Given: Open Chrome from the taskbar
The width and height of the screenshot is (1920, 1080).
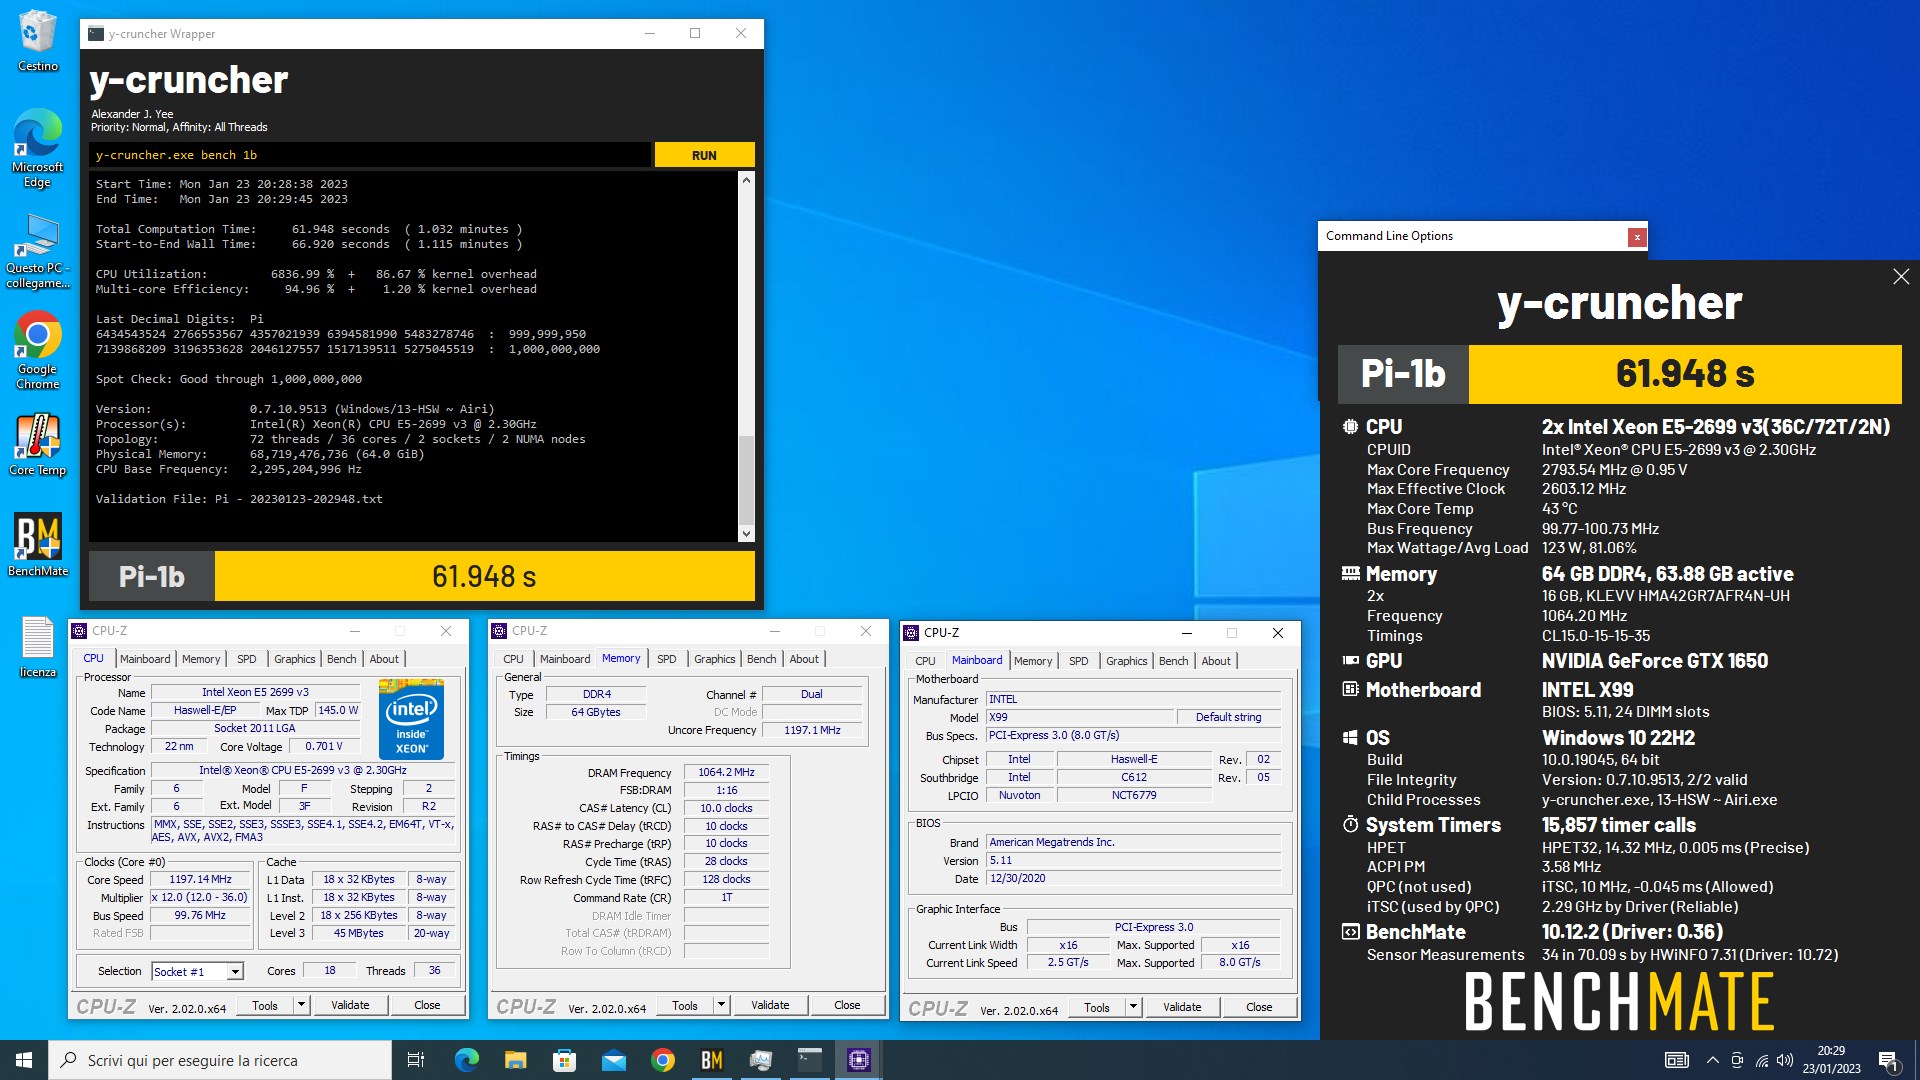Looking at the screenshot, I should pos(662,1060).
